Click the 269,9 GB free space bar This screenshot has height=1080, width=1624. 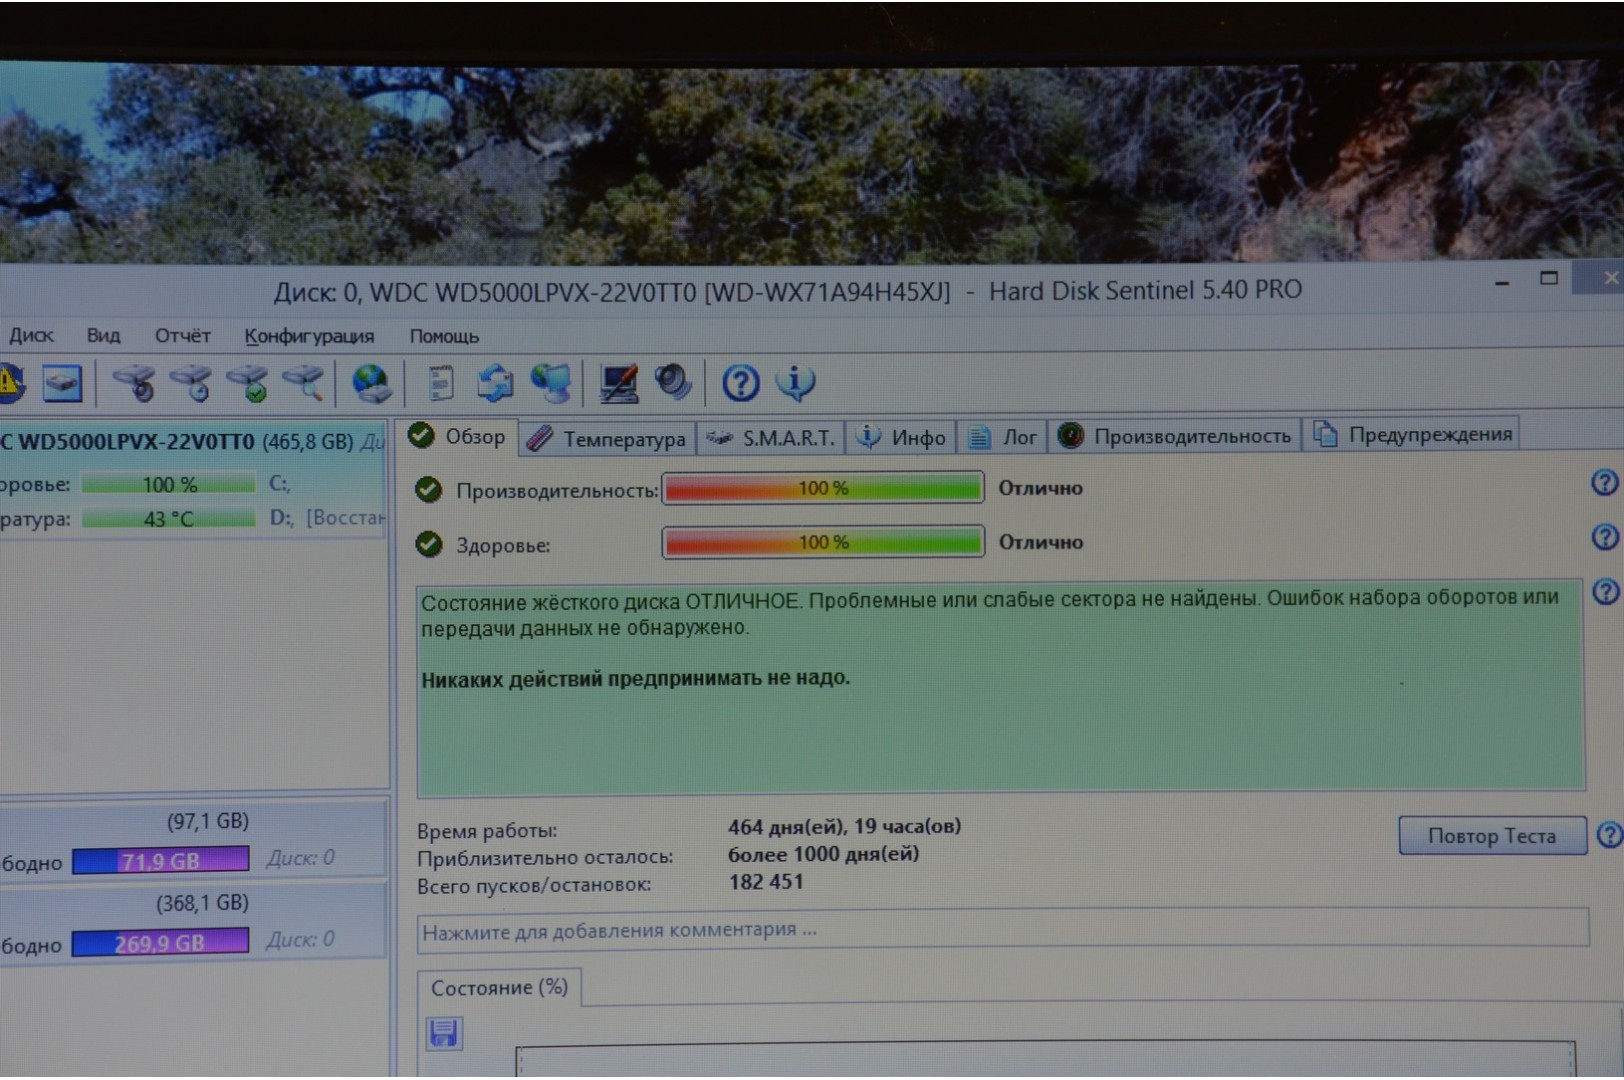pos(160,942)
